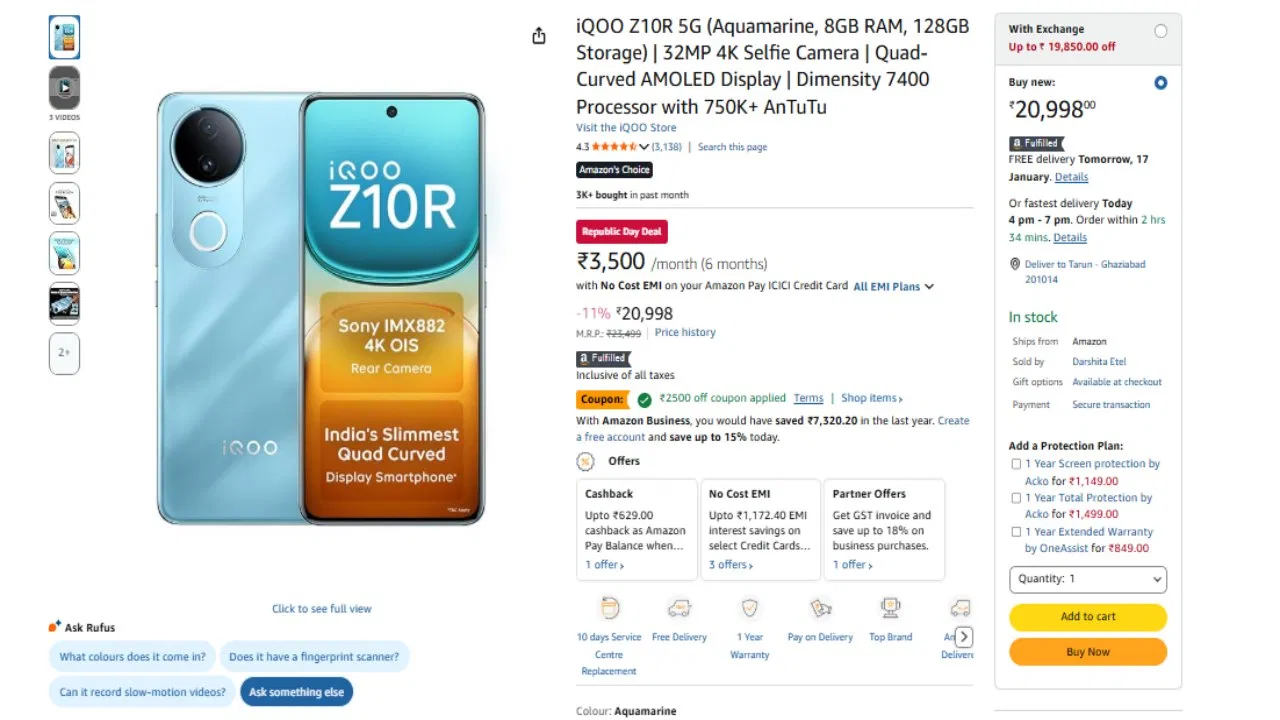
Task: Click the Pay on Delivery icon
Action: click(x=820, y=608)
